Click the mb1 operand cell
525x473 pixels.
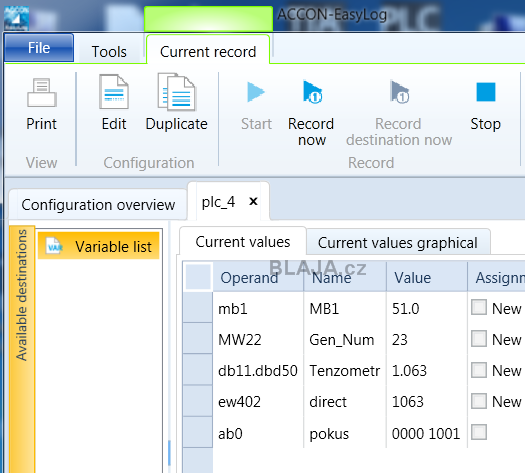coord(258,308)
